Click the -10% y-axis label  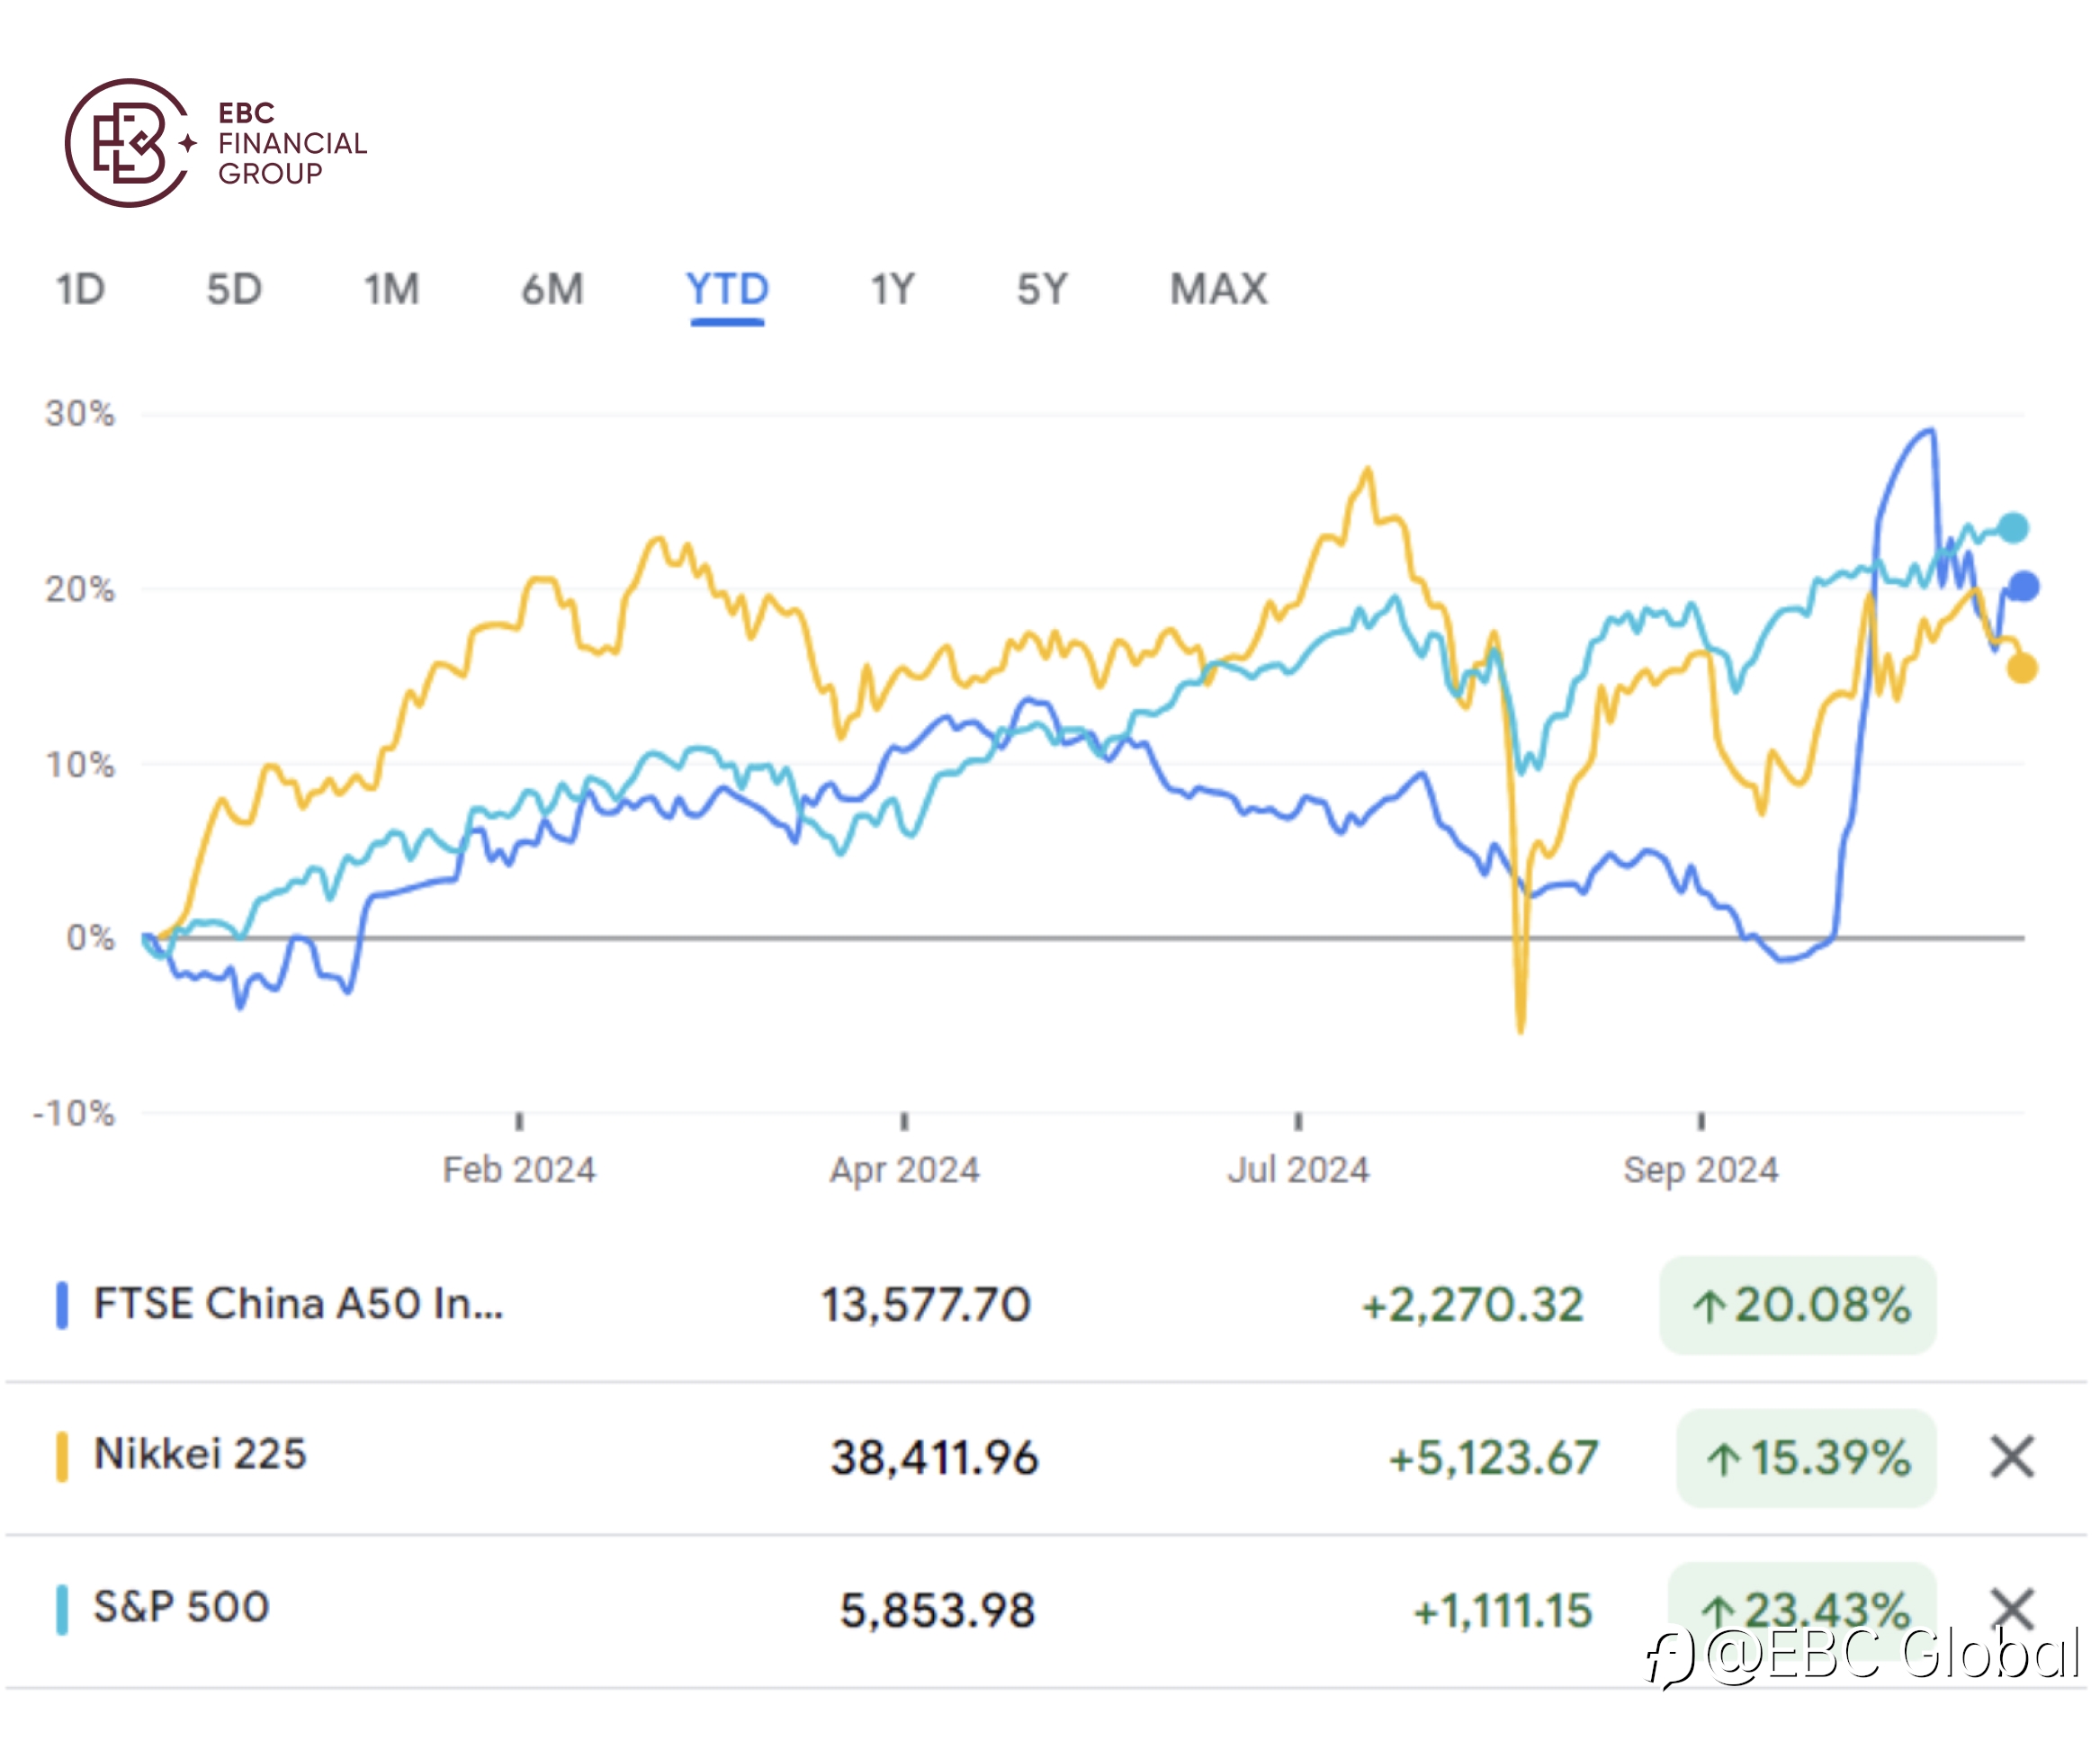[74, 1113]
